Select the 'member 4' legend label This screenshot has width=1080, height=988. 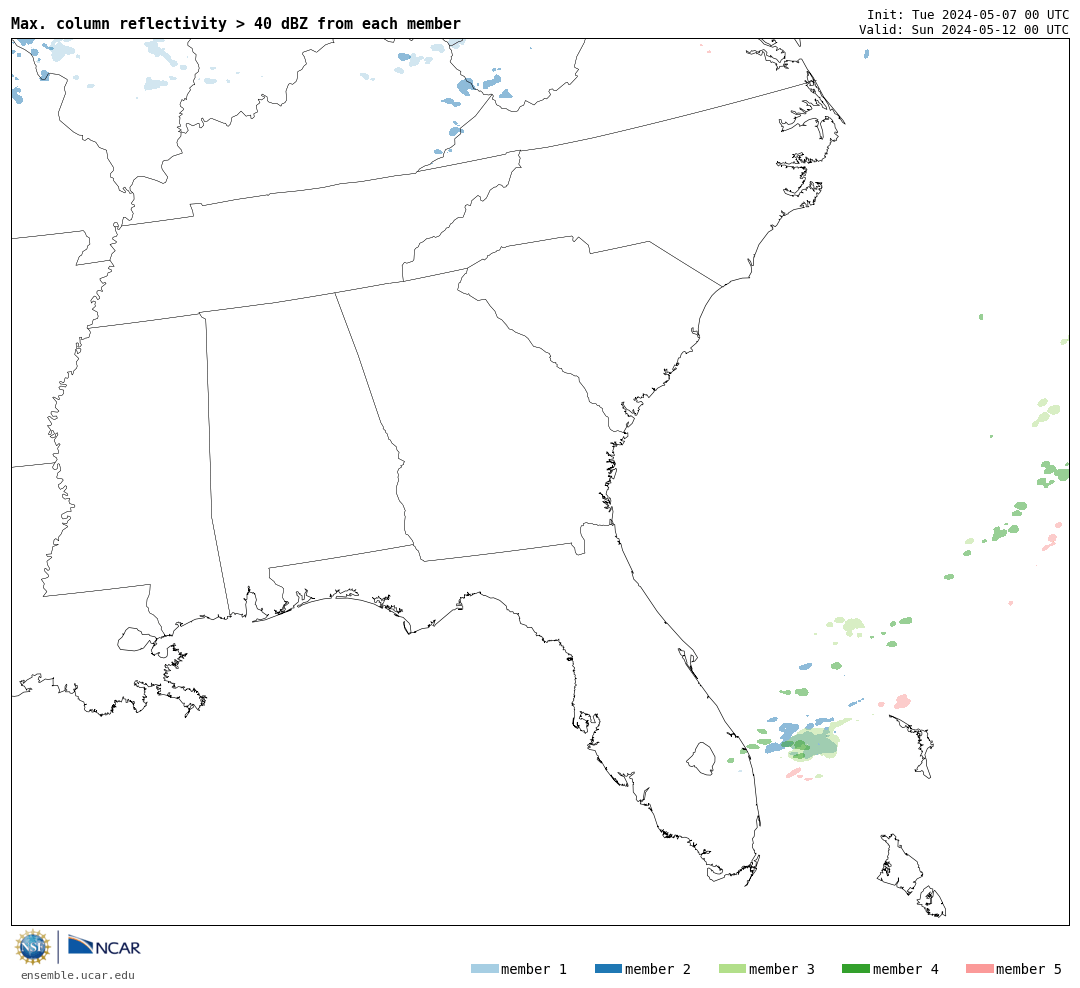tap(905, 969)
